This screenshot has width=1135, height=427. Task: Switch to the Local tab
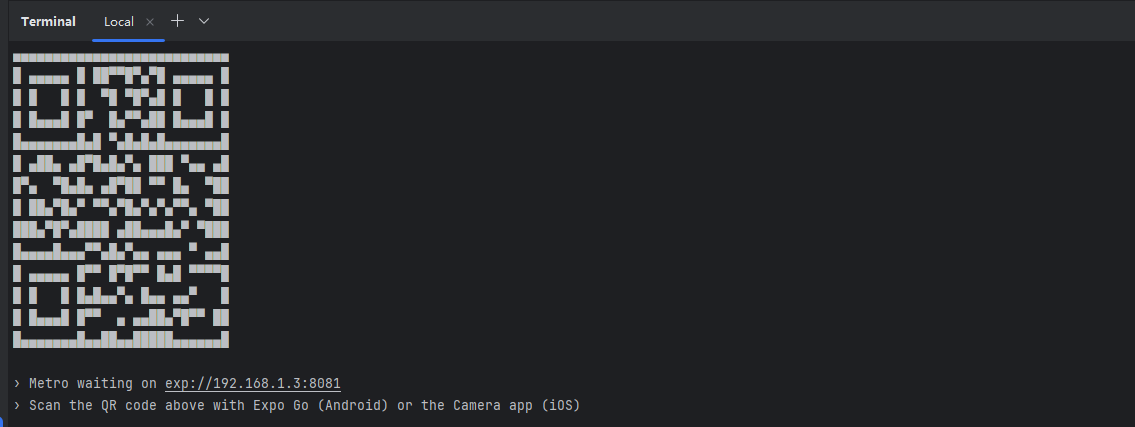click(x=119, y=22)
